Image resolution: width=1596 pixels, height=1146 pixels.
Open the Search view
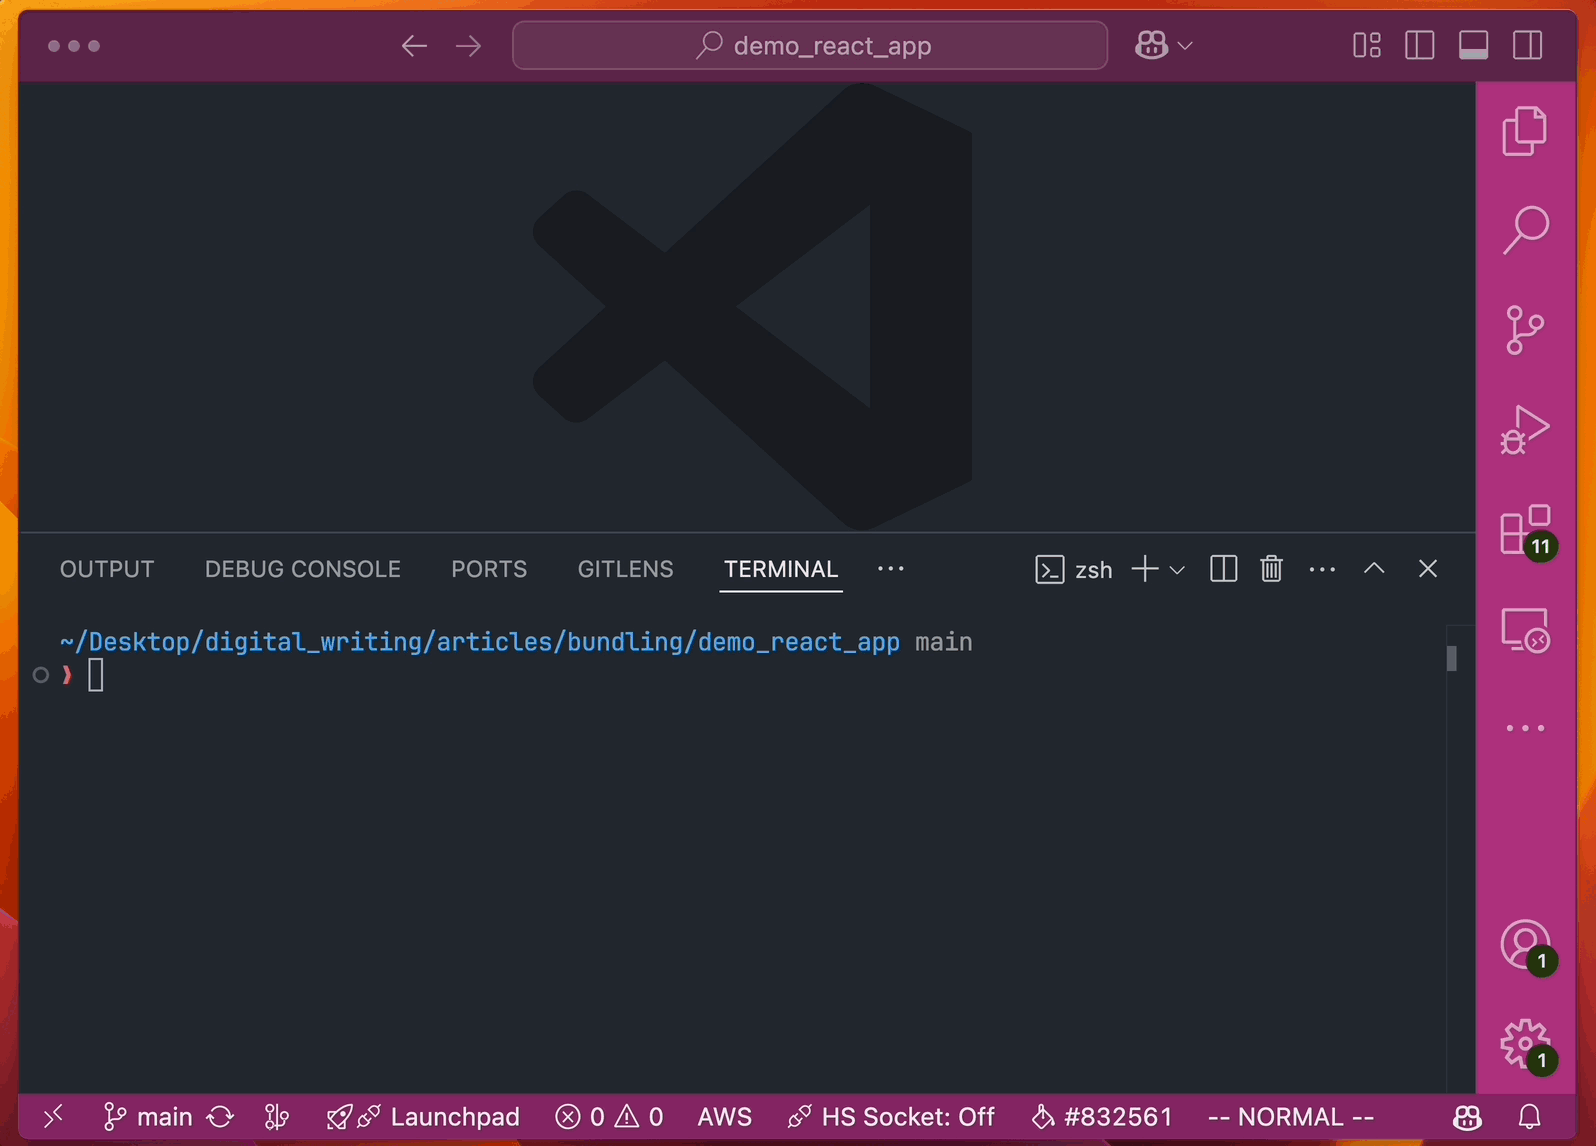coord(1525,230)
